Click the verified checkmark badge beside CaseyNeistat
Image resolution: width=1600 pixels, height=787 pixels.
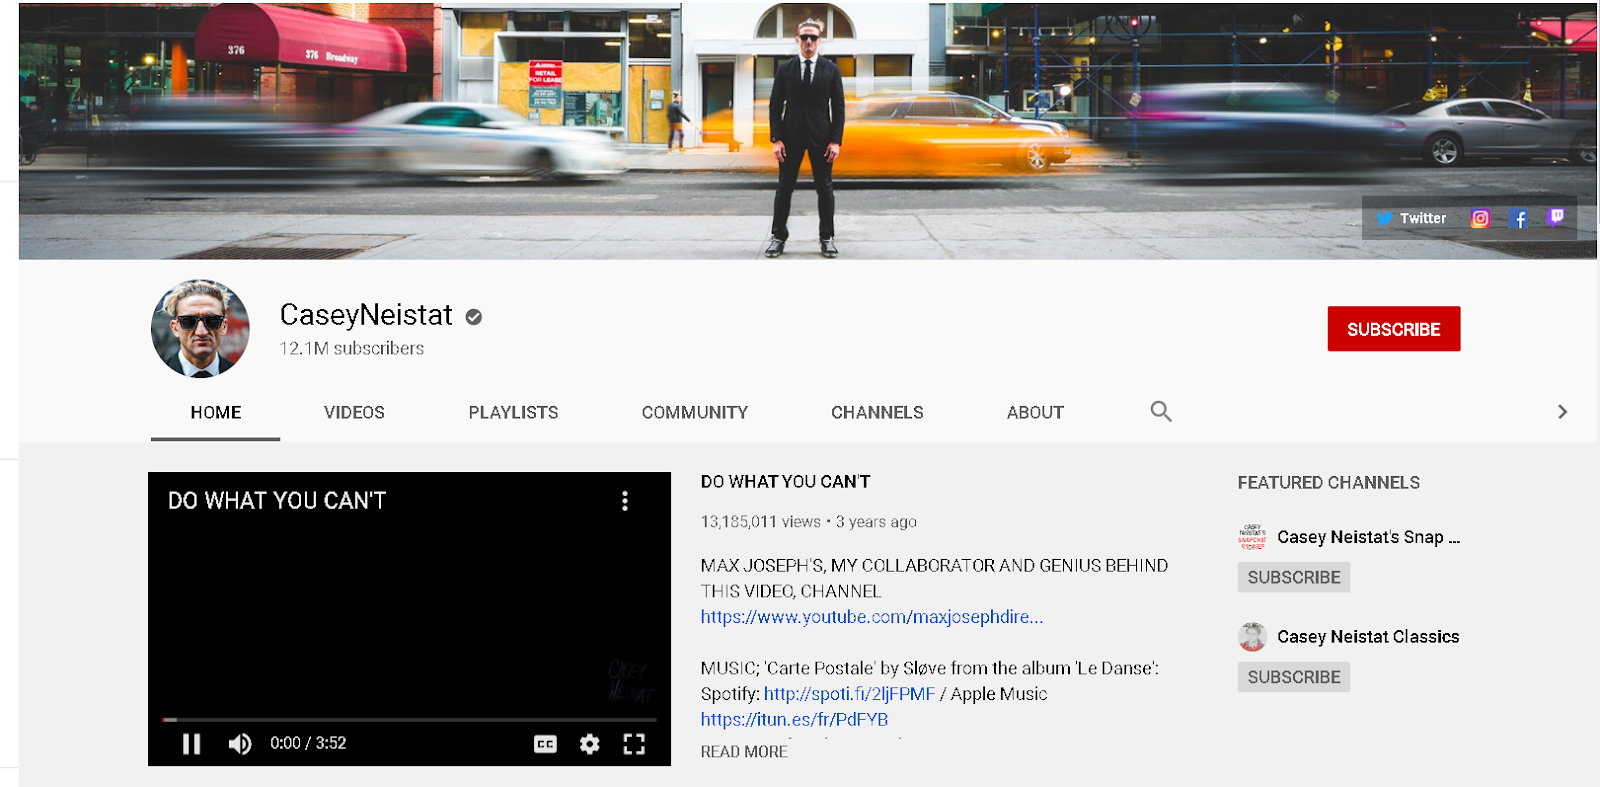click(474, 317)
